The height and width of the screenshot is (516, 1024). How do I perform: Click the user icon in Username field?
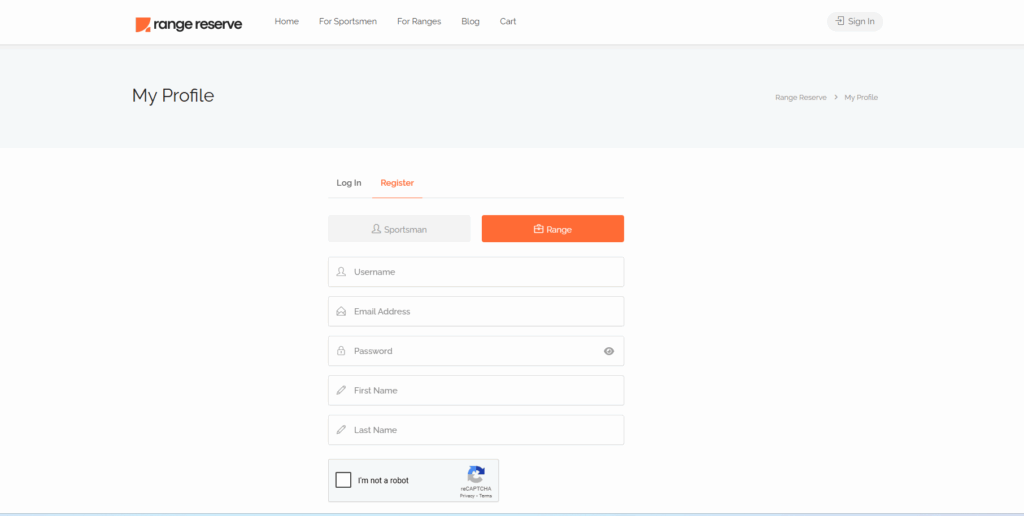click(341, 272)
